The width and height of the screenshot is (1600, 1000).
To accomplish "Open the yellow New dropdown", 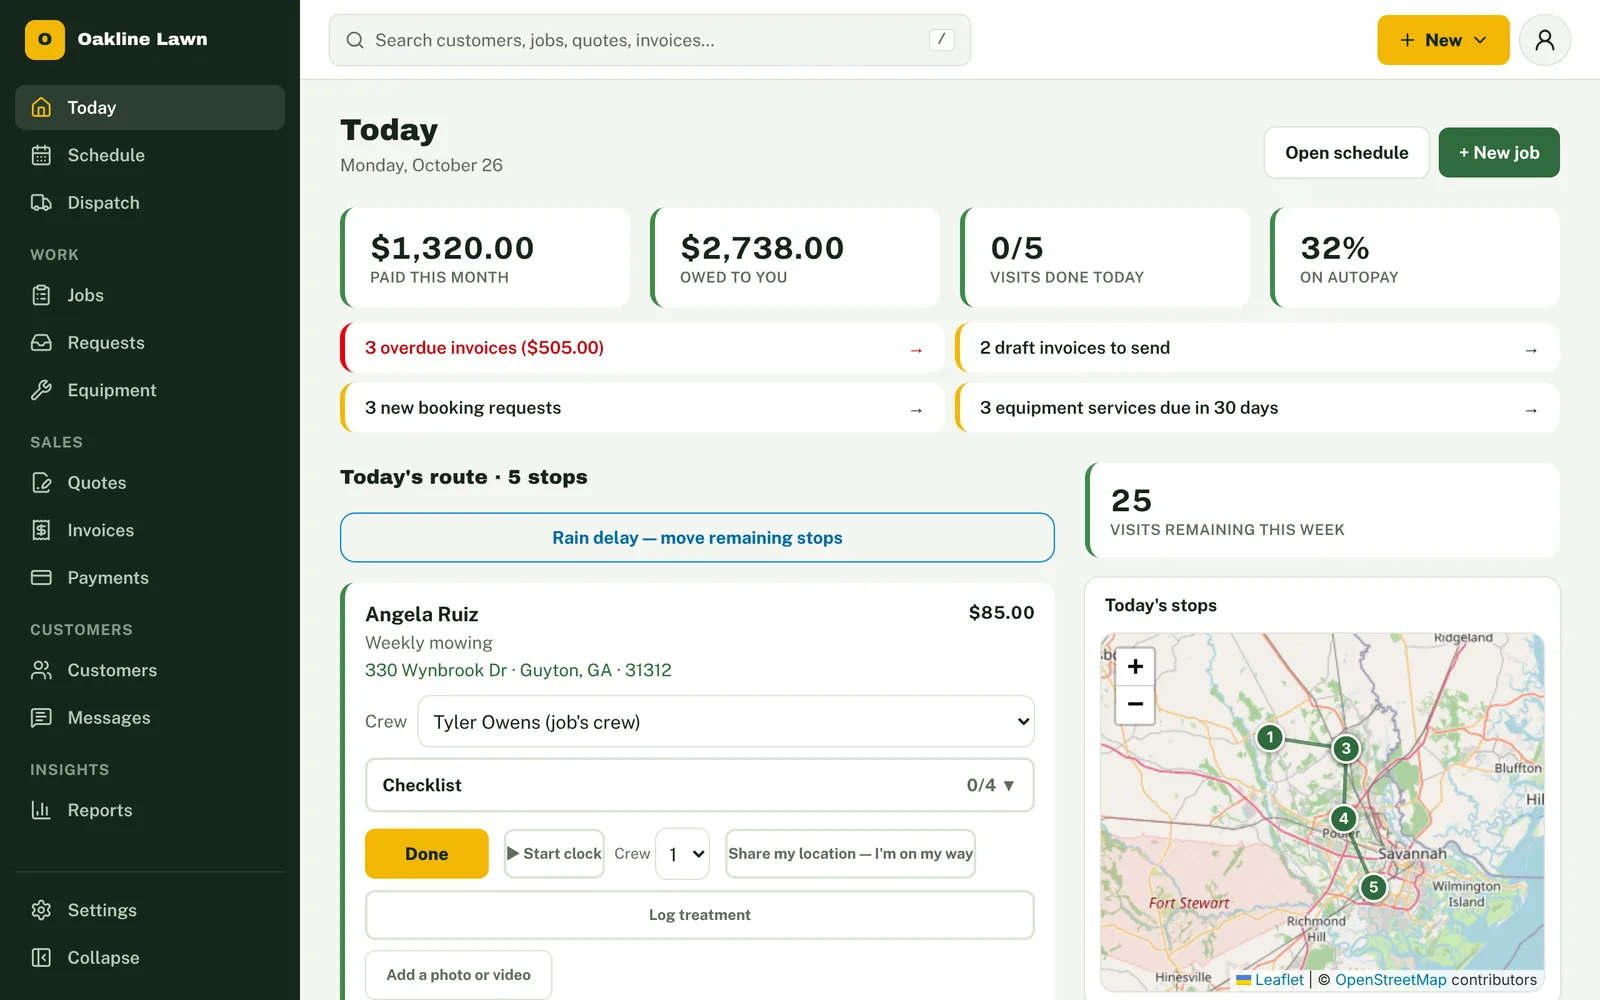I will pos(1443,40).
